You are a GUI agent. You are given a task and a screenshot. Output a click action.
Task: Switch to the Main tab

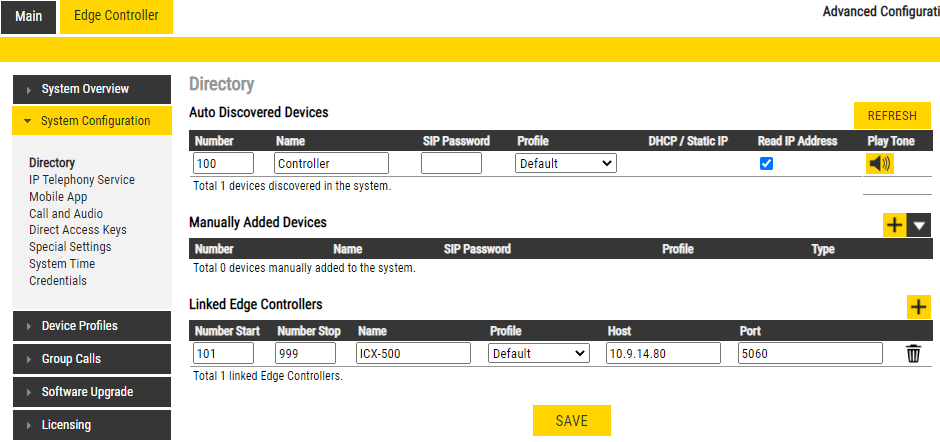point(29,16)
